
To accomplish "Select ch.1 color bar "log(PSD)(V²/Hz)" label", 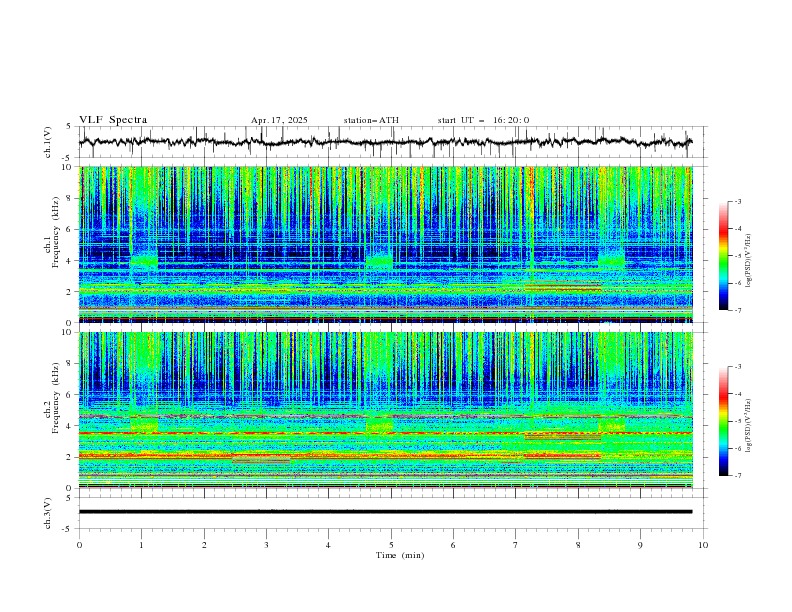I will (748, 261).
